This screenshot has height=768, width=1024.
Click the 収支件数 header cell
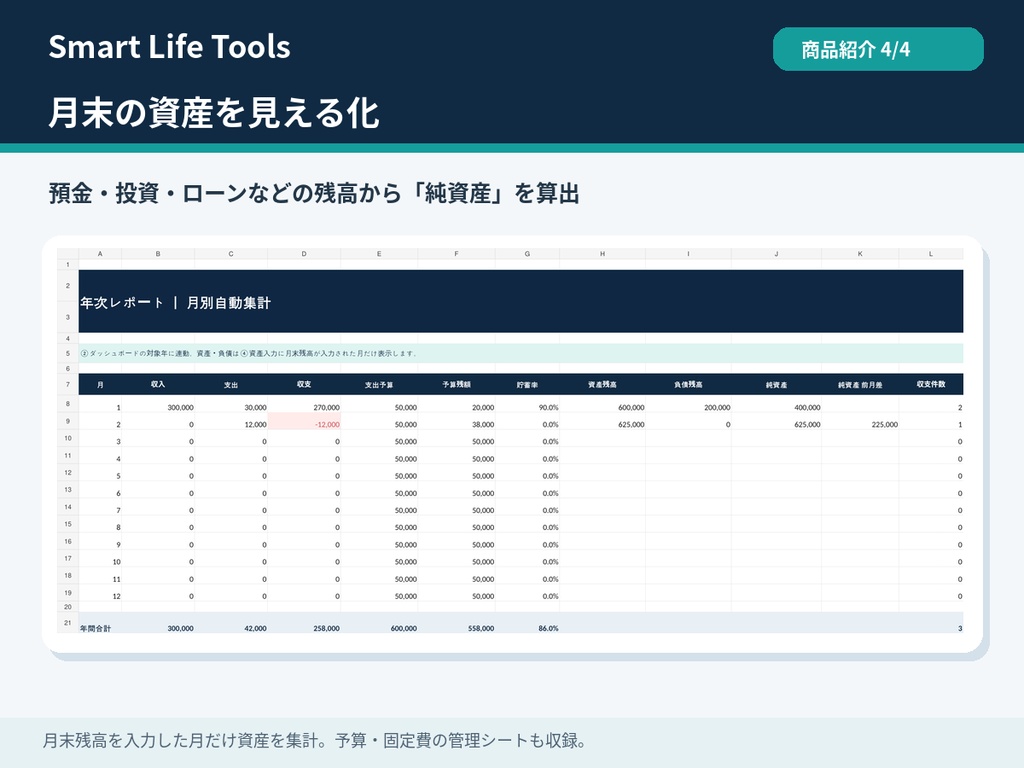931,385
